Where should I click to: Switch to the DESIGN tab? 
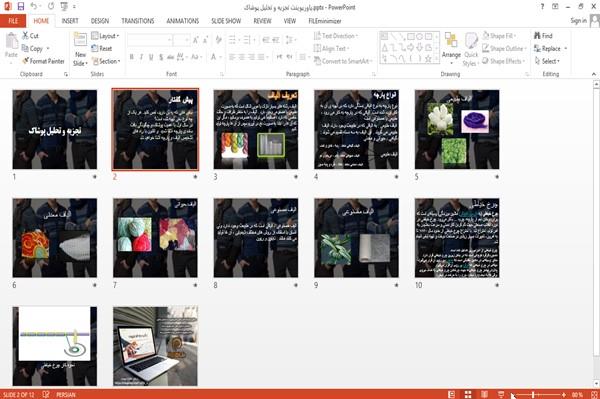point(100,21)
